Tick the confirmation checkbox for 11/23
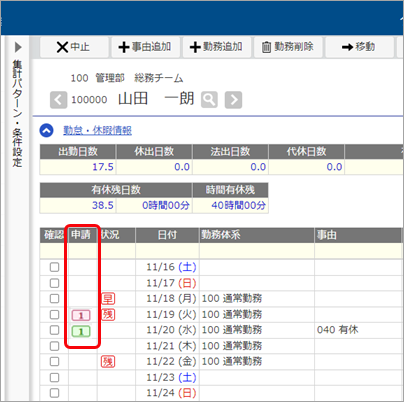The image size is (404, 402). pyautogui.click(x=54, y=377)
